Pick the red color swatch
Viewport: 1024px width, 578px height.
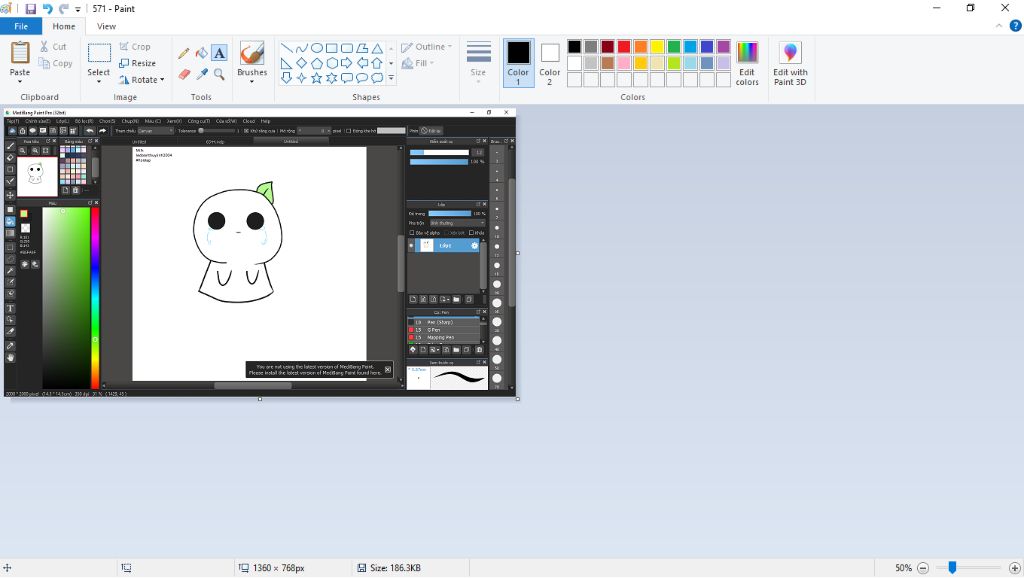coord(624,46)
